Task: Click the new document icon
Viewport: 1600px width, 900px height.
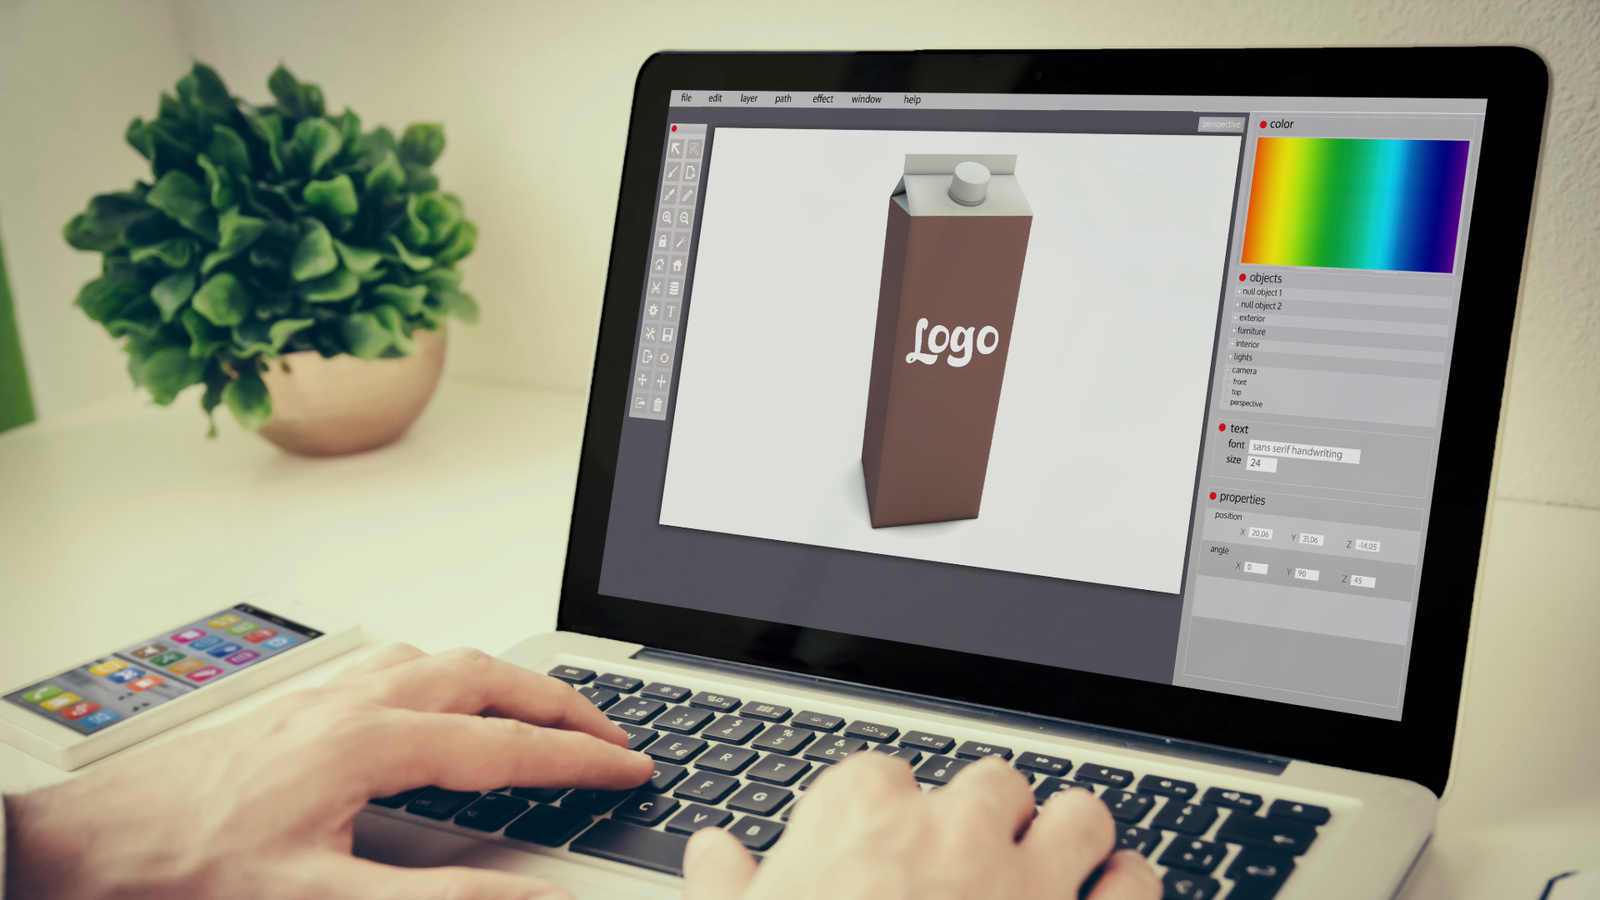Action: (x=691, y=172)
